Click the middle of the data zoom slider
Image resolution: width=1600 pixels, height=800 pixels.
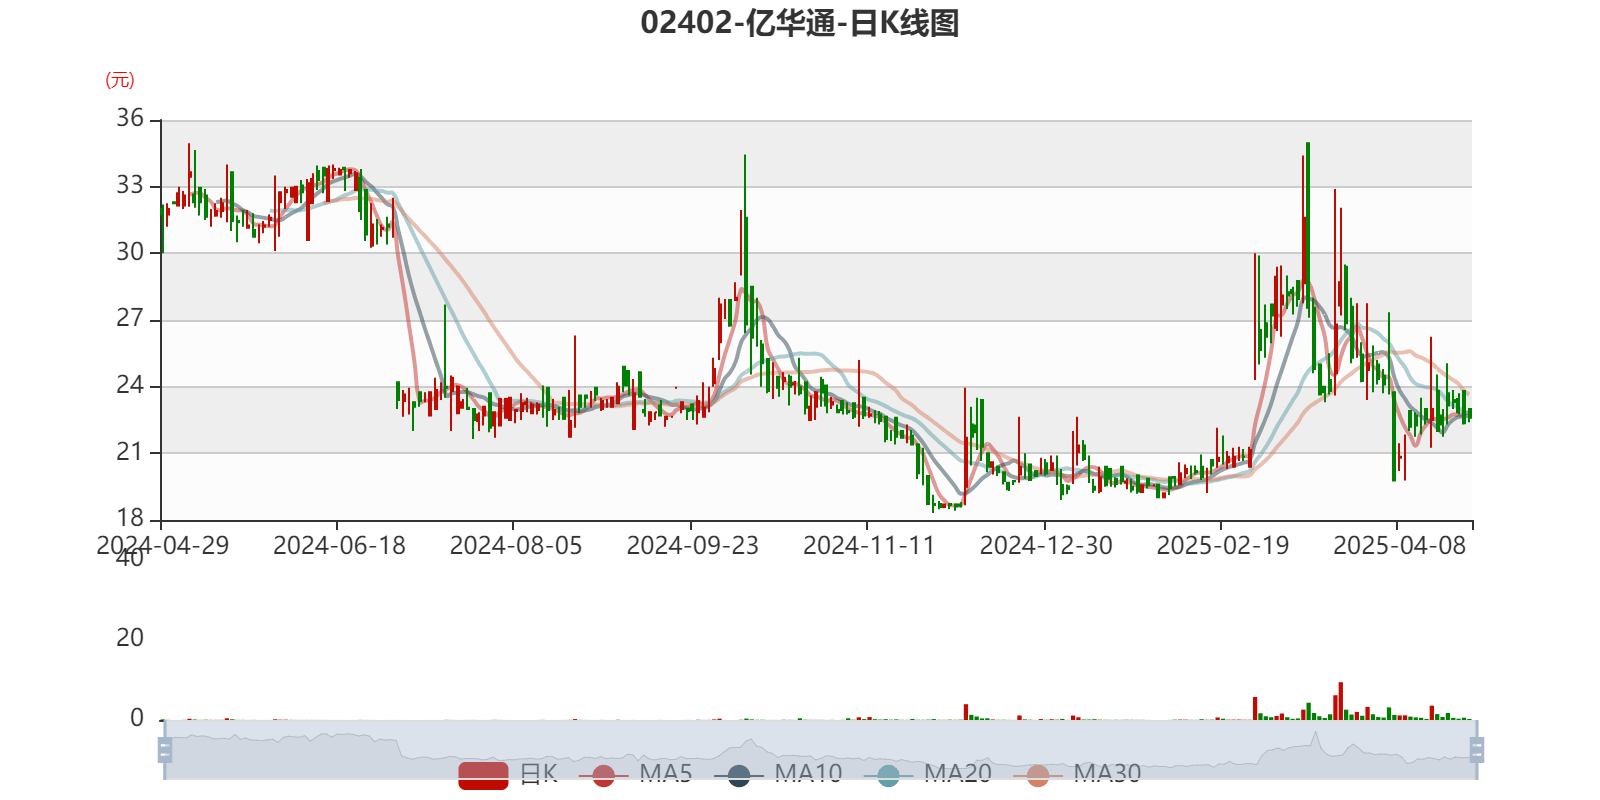coord(820,749)
